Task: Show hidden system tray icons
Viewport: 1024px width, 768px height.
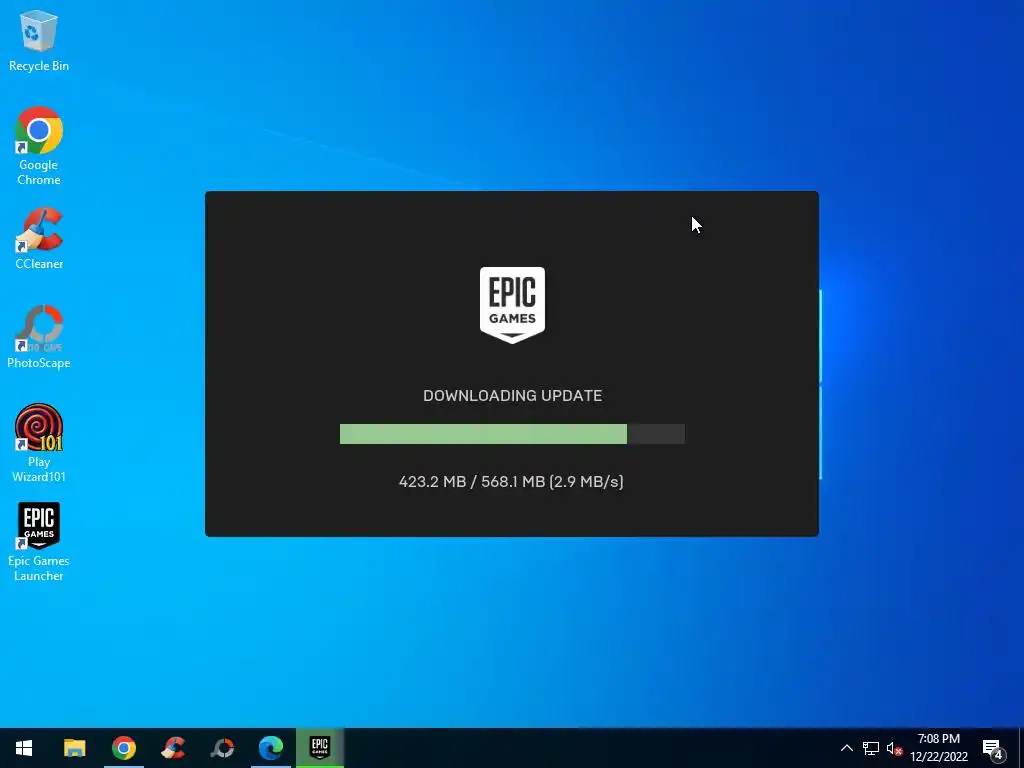Action: tap(846, 748)
